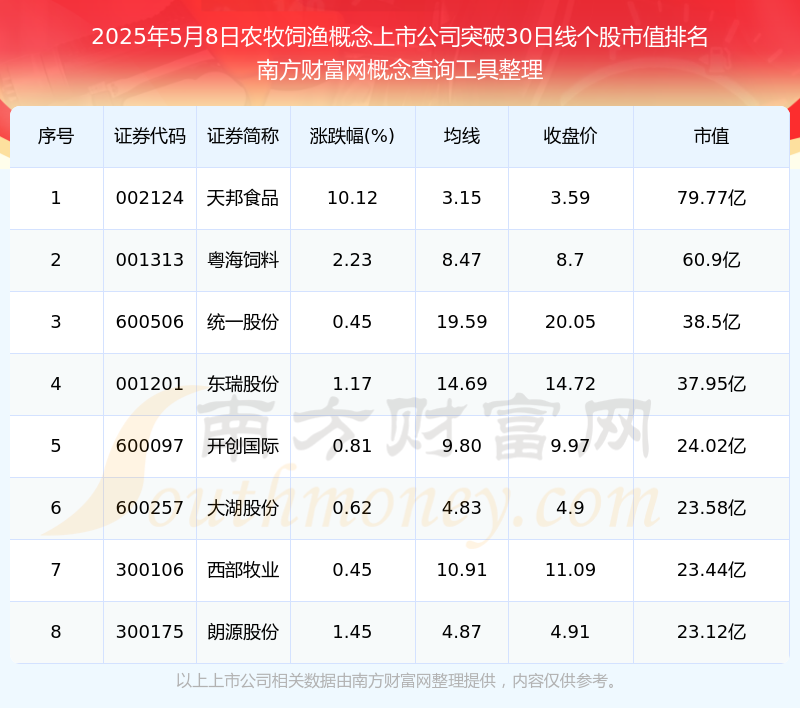Select stock code 001313
800x708 pixels.
coord(149,260)
